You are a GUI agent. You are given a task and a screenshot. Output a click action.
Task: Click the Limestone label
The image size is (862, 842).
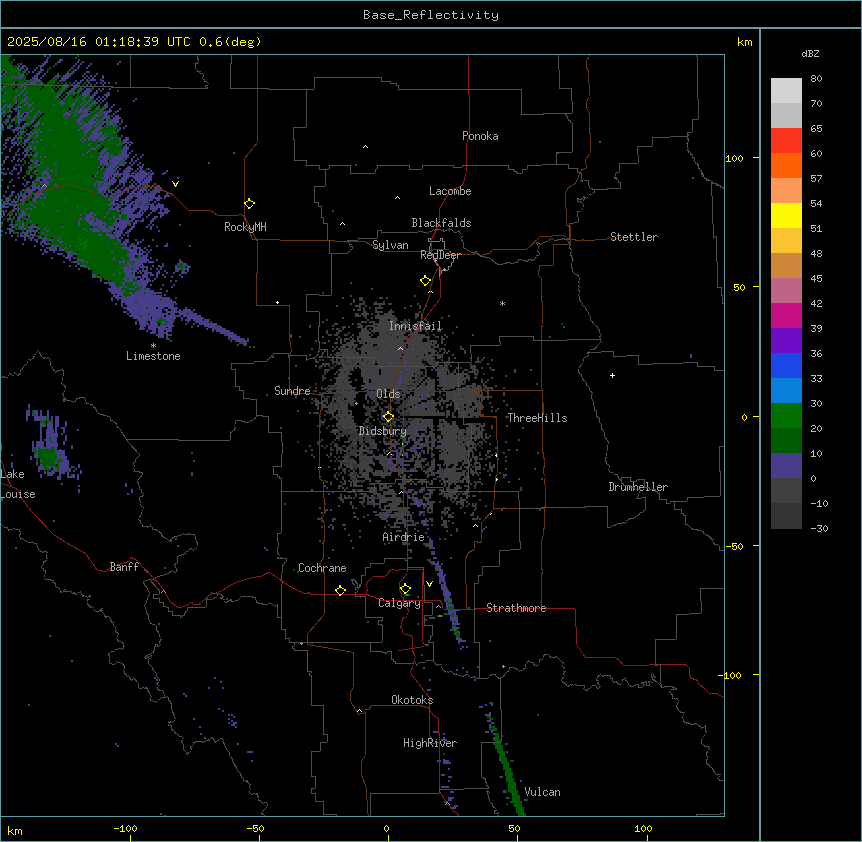point(153,356)
